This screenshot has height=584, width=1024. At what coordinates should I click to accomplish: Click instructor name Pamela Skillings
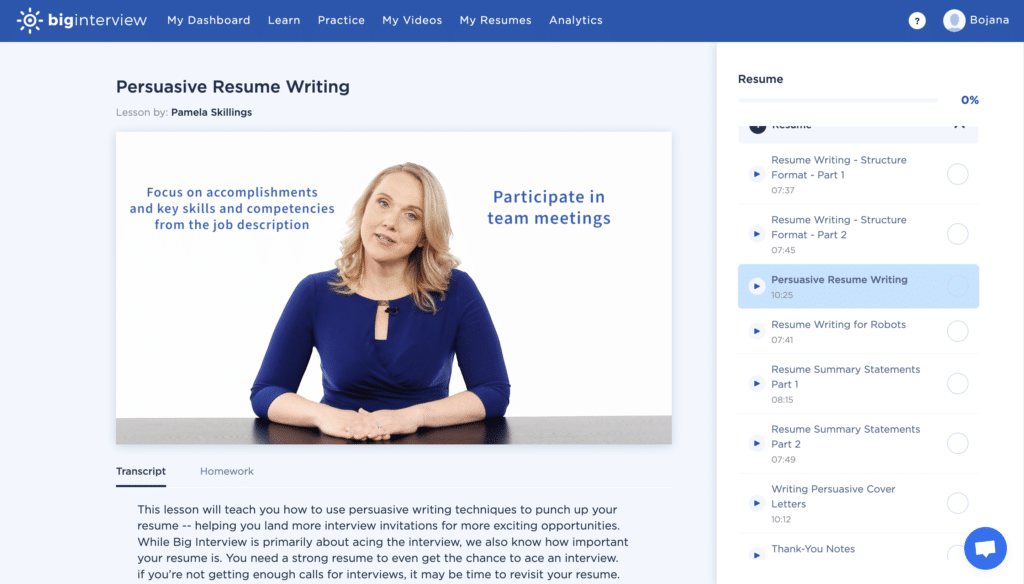[211, 112]
